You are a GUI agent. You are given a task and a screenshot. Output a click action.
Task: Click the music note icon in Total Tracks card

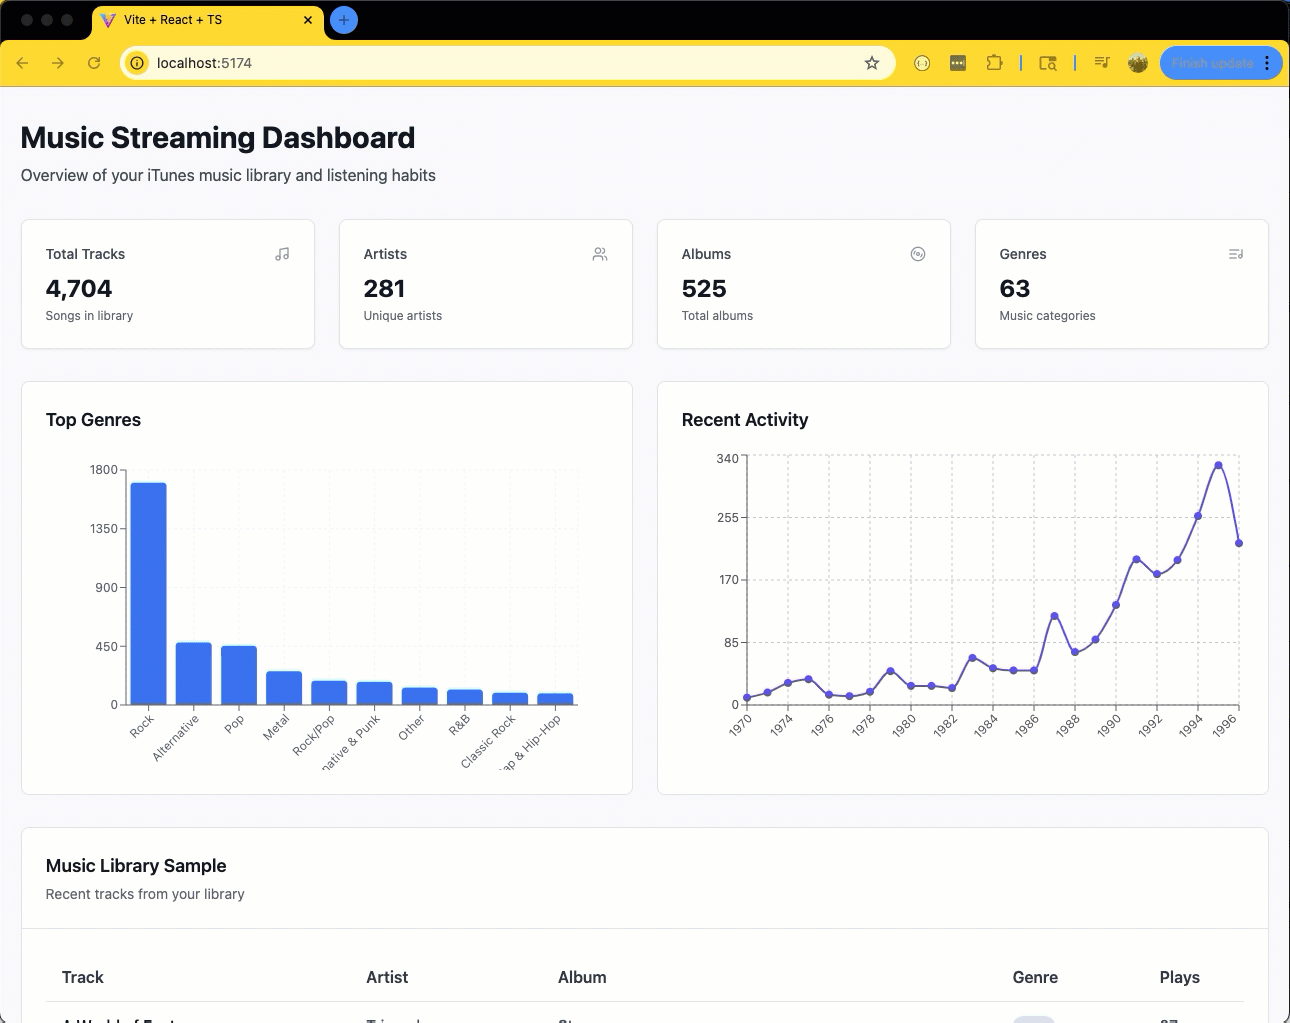[x=282, y=254]
